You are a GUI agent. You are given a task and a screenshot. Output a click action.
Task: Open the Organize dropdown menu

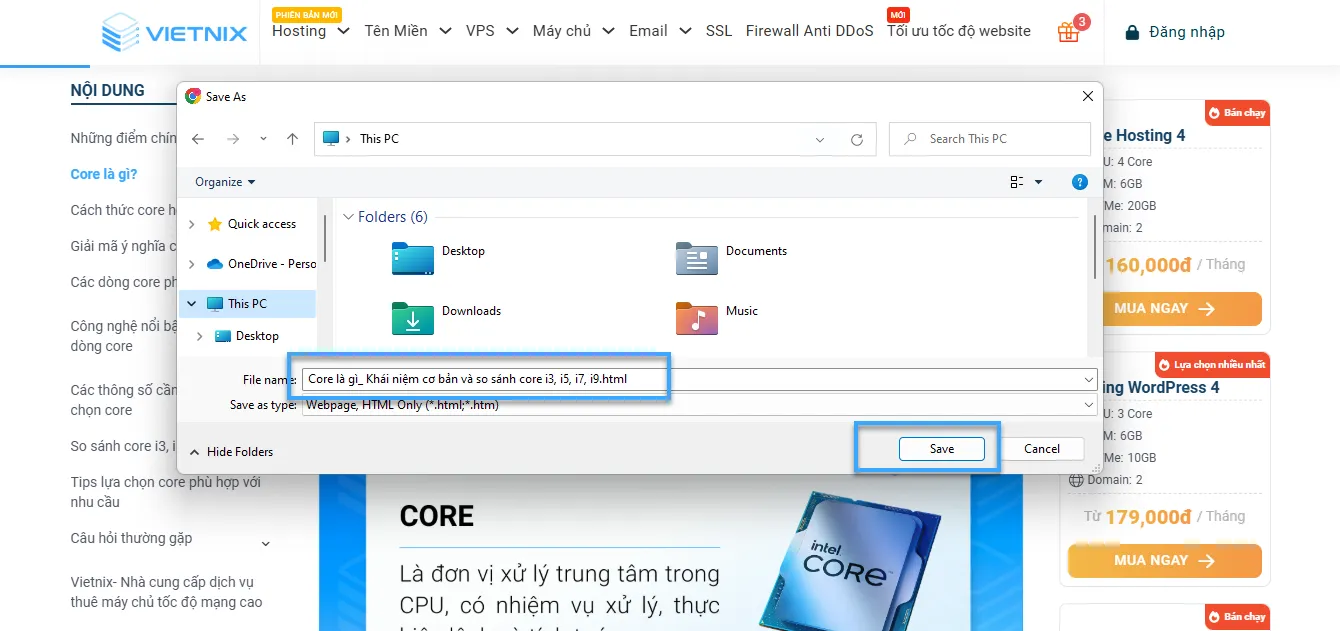[x=225, y=182]
